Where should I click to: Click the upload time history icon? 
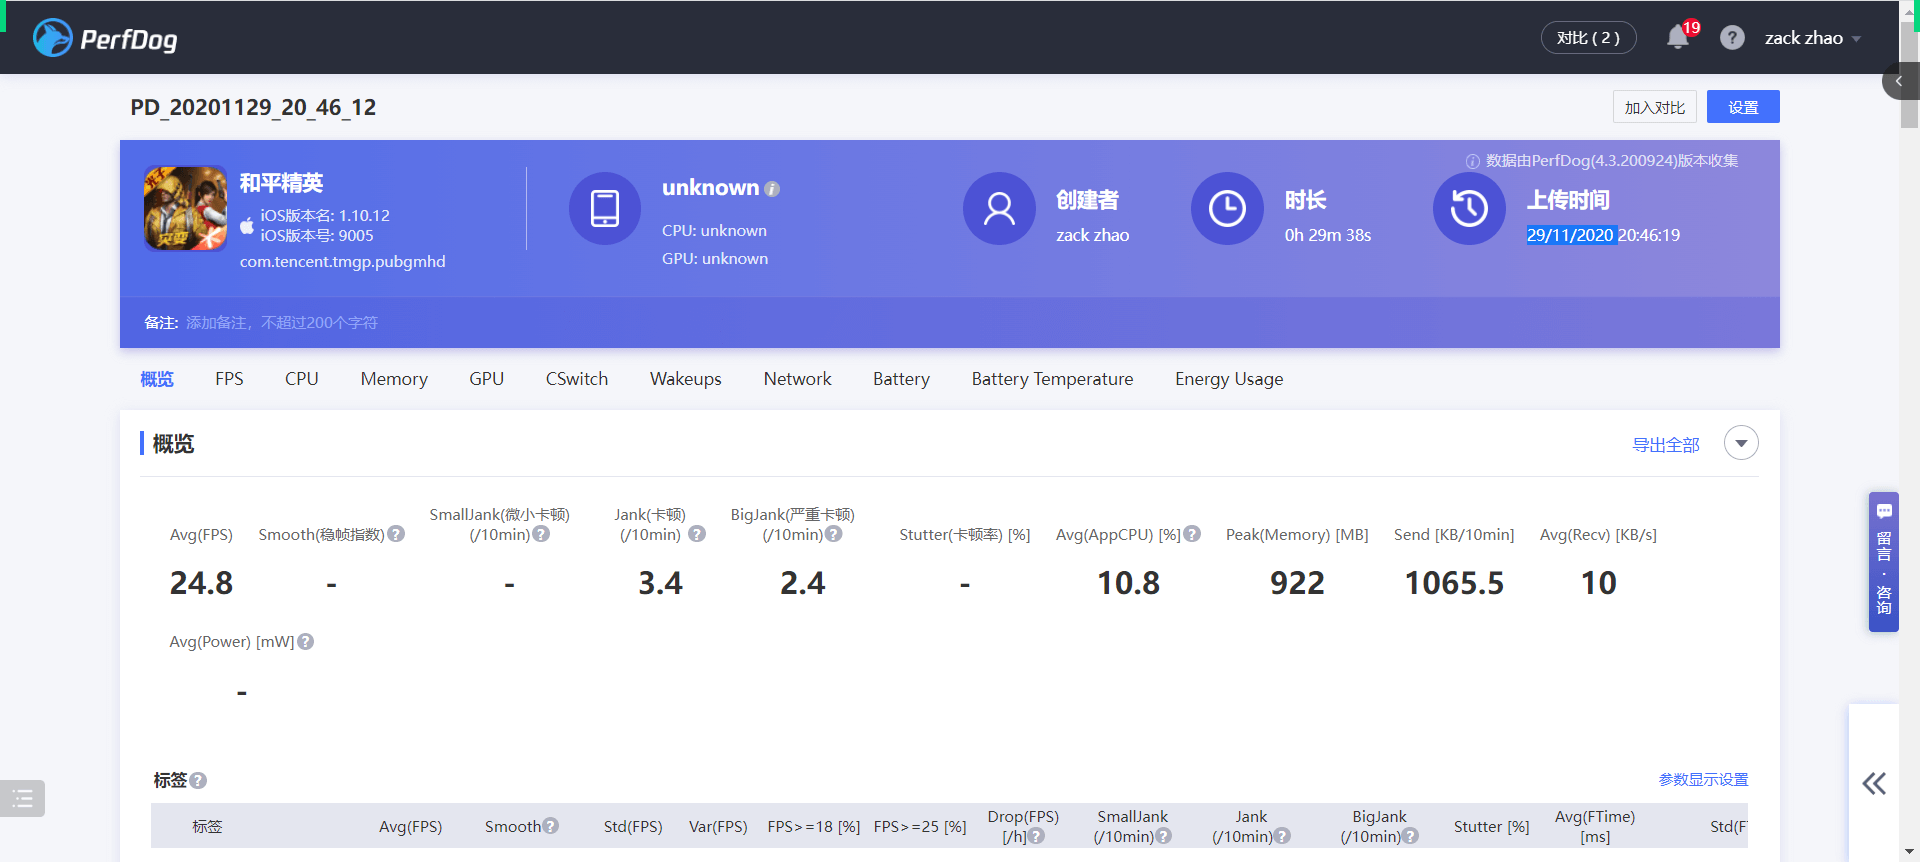point(1469,208)
